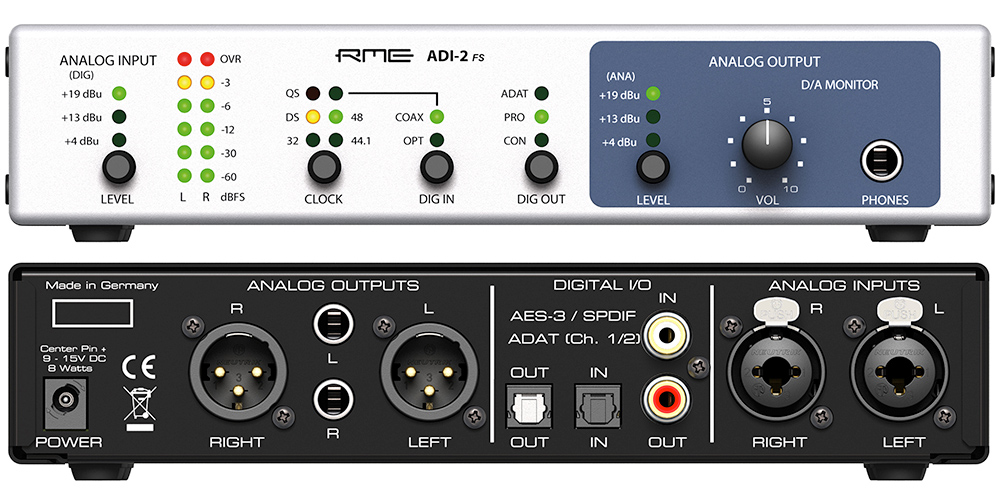The width and height of the screenshot is (1000, 500).
Task: Click the L analog output TRS jack
Action: (x=333, y=325)
